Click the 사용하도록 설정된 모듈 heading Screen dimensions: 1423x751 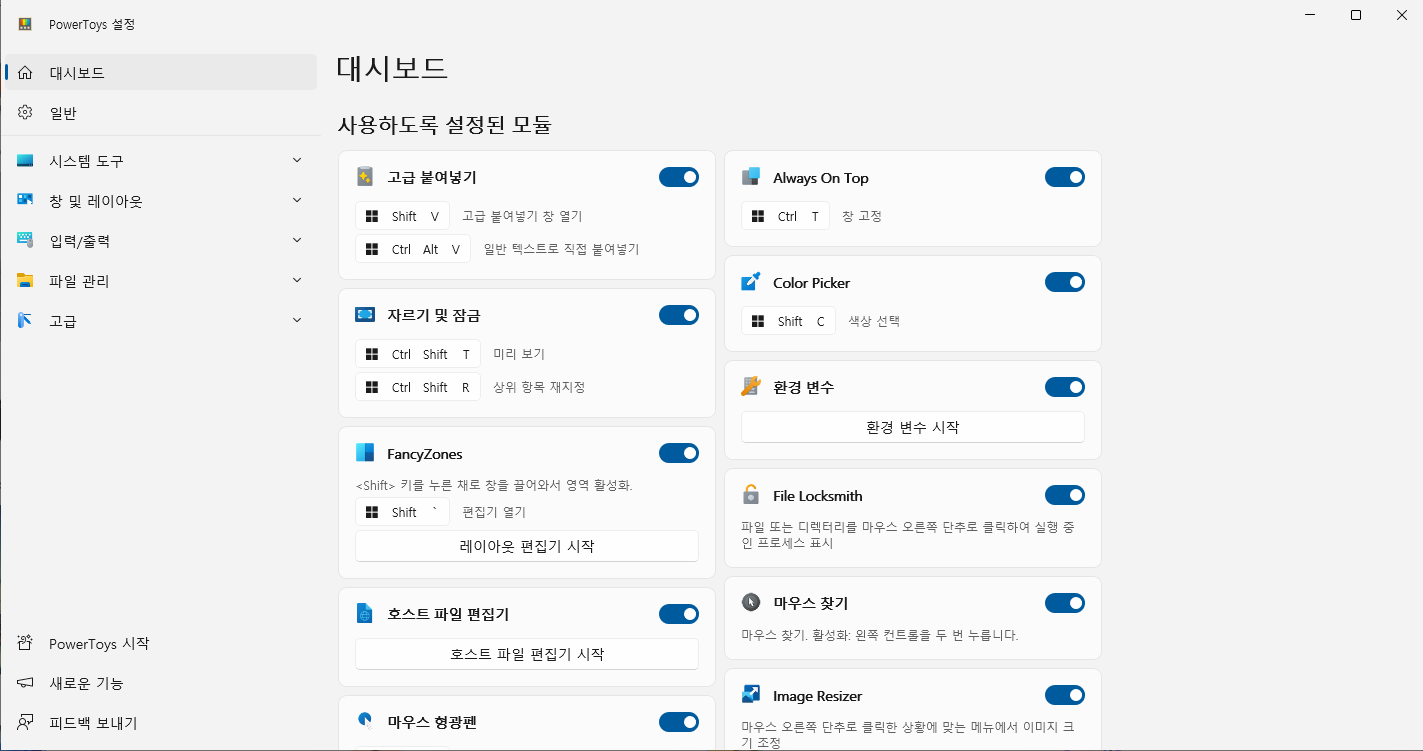445,125
